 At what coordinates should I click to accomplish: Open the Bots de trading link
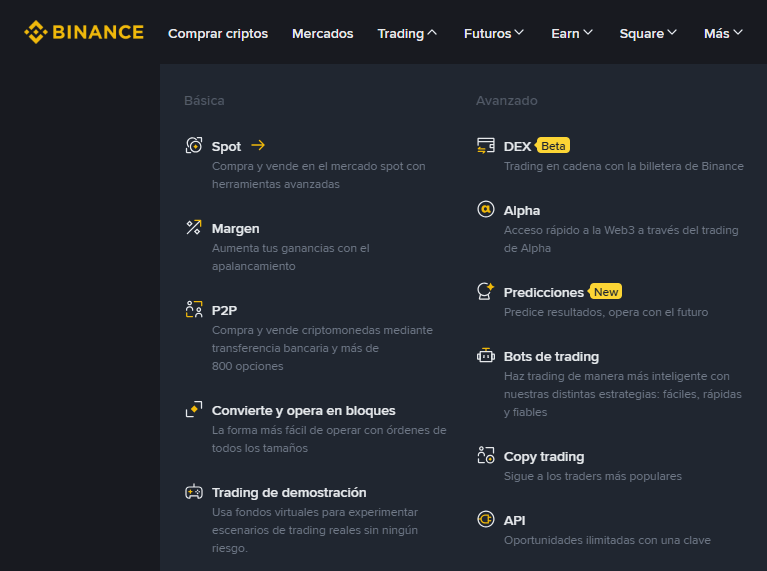(x=551, y=356)
